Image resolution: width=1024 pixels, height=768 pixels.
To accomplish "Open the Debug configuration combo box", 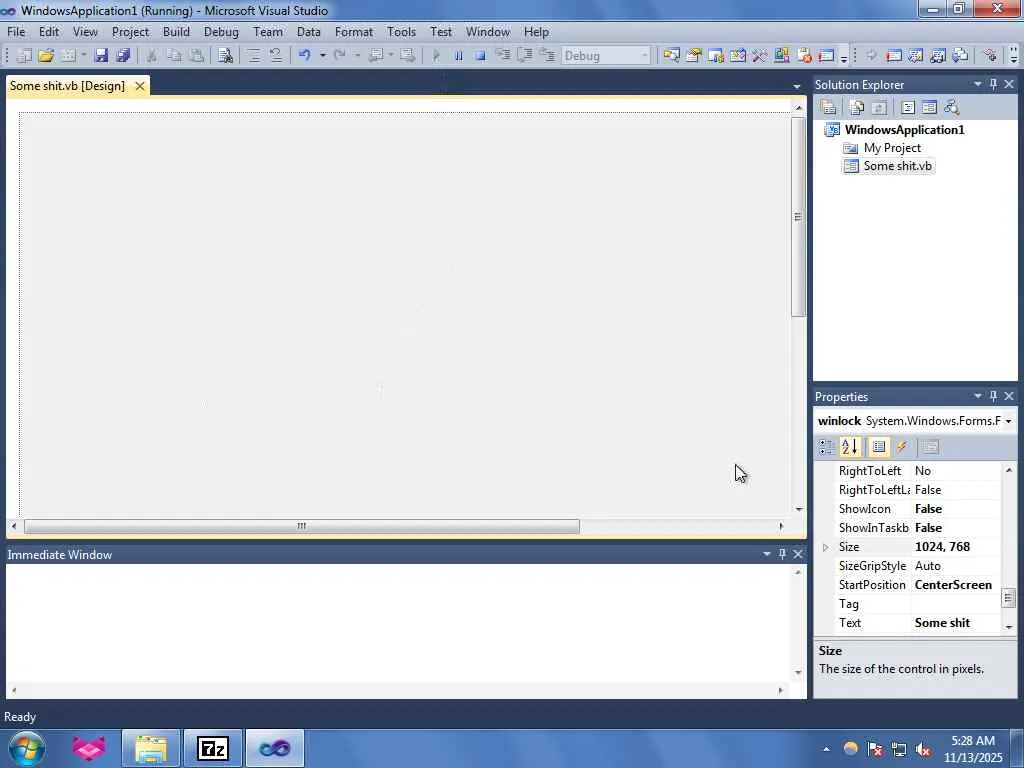I will click(x=606, y=56).
